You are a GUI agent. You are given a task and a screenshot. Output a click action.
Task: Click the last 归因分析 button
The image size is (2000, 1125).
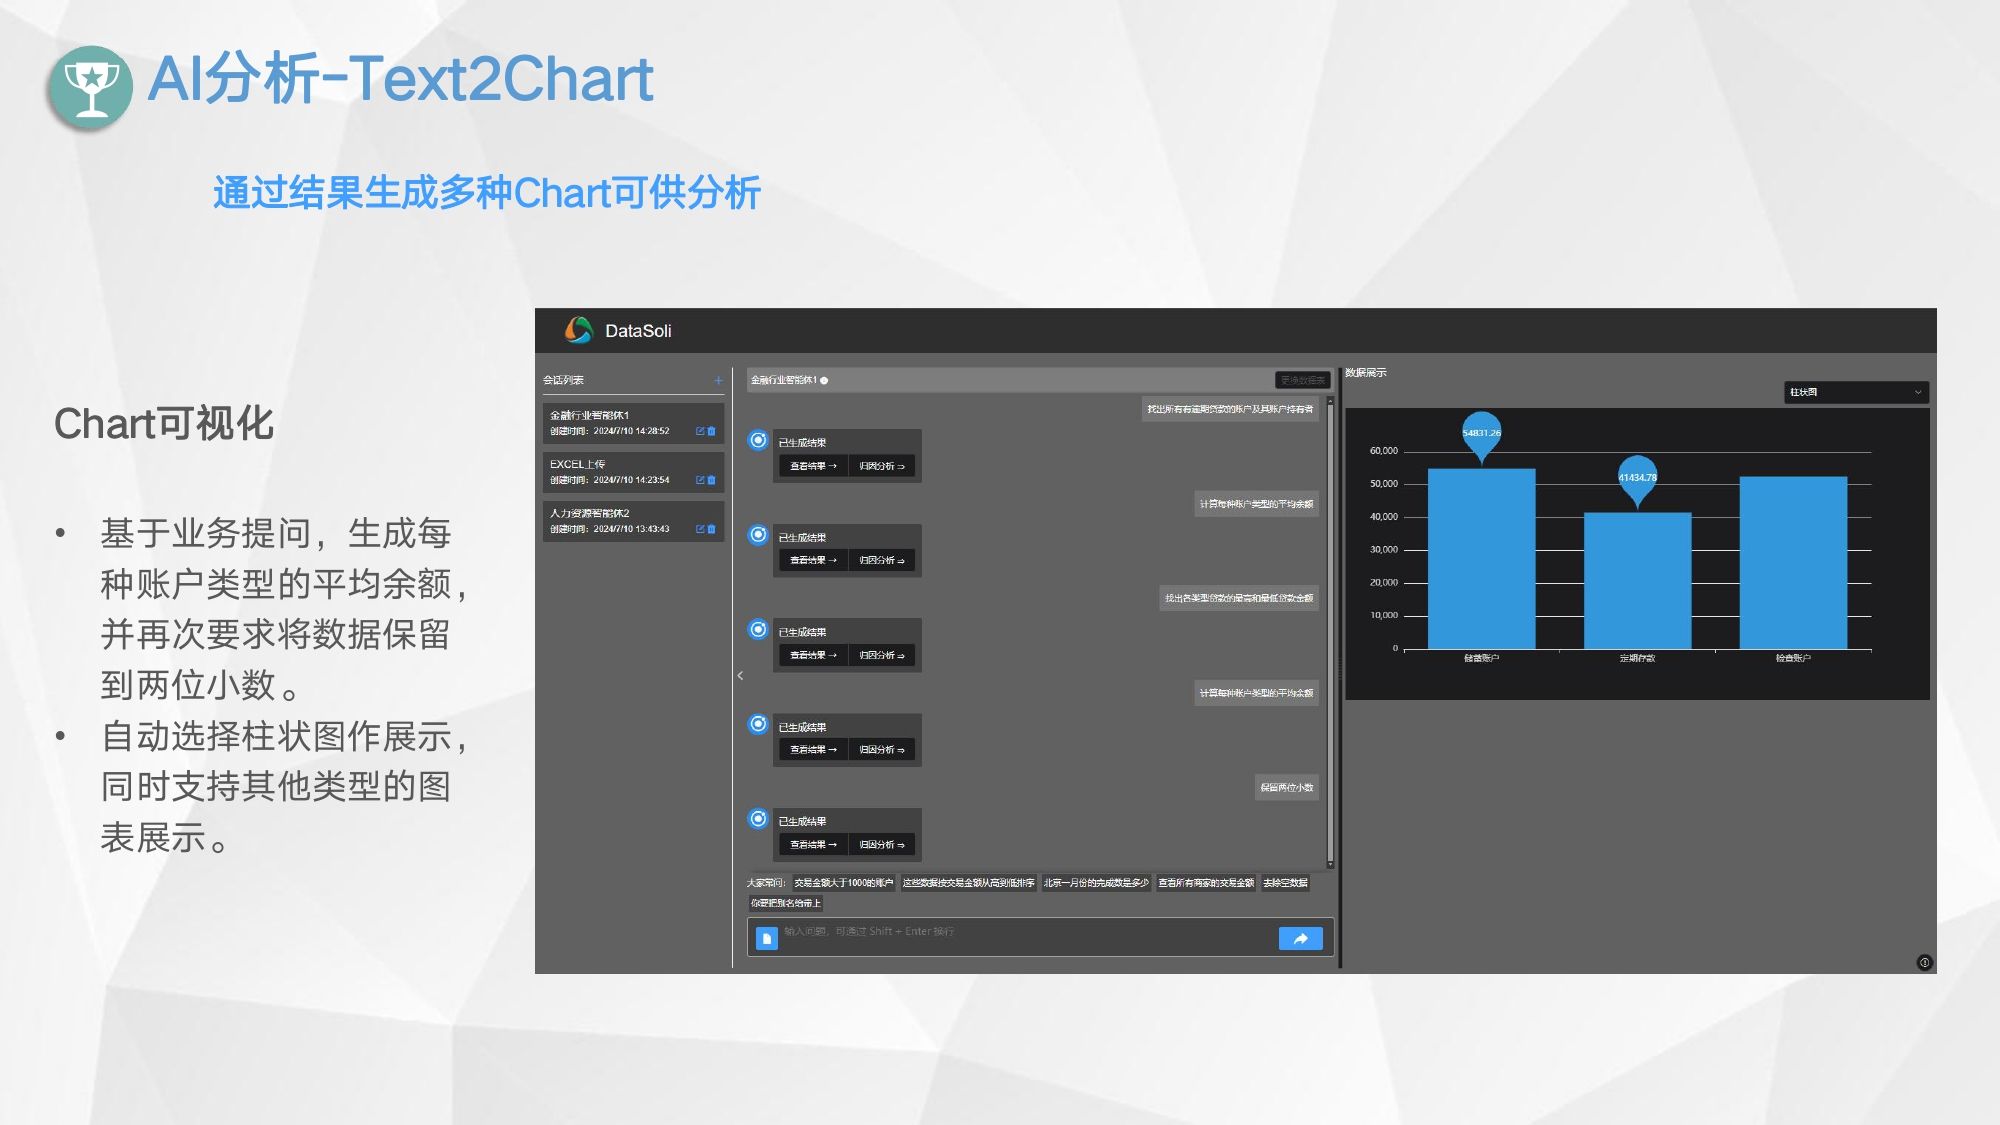point(882,845)
